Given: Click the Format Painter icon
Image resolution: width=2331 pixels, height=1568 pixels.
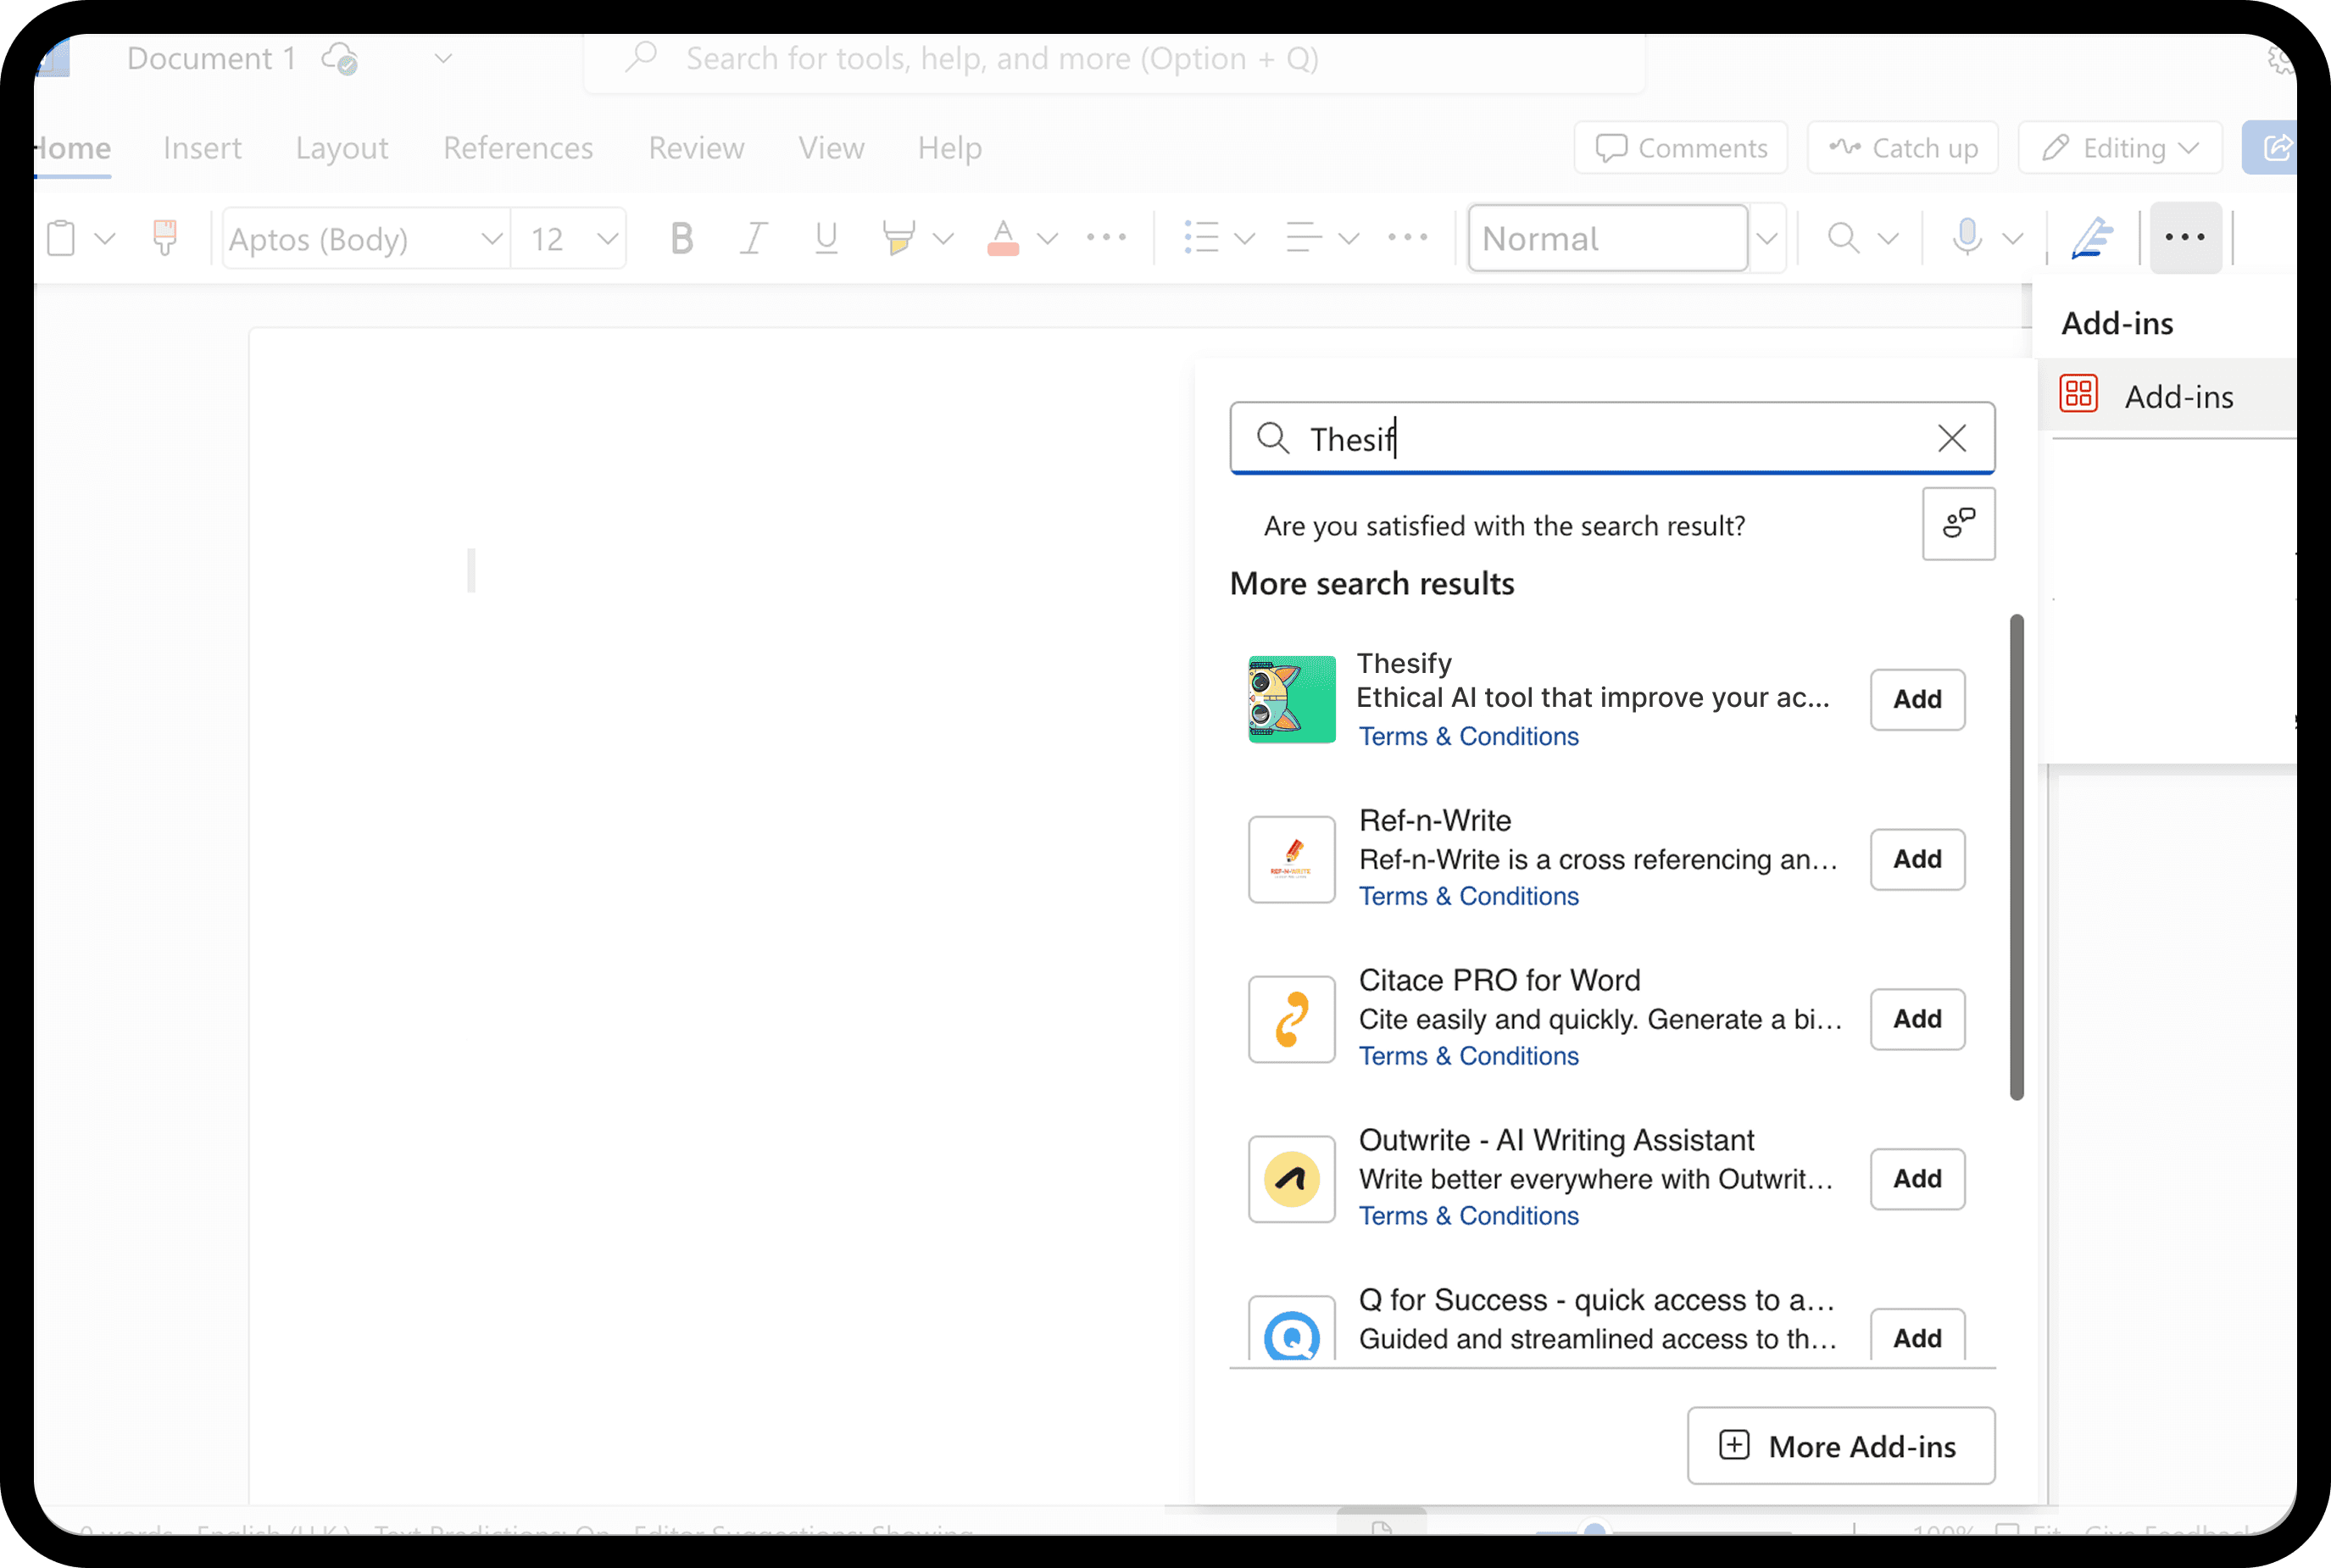Looking at the screenshot, I should click(x=165, y=238).
